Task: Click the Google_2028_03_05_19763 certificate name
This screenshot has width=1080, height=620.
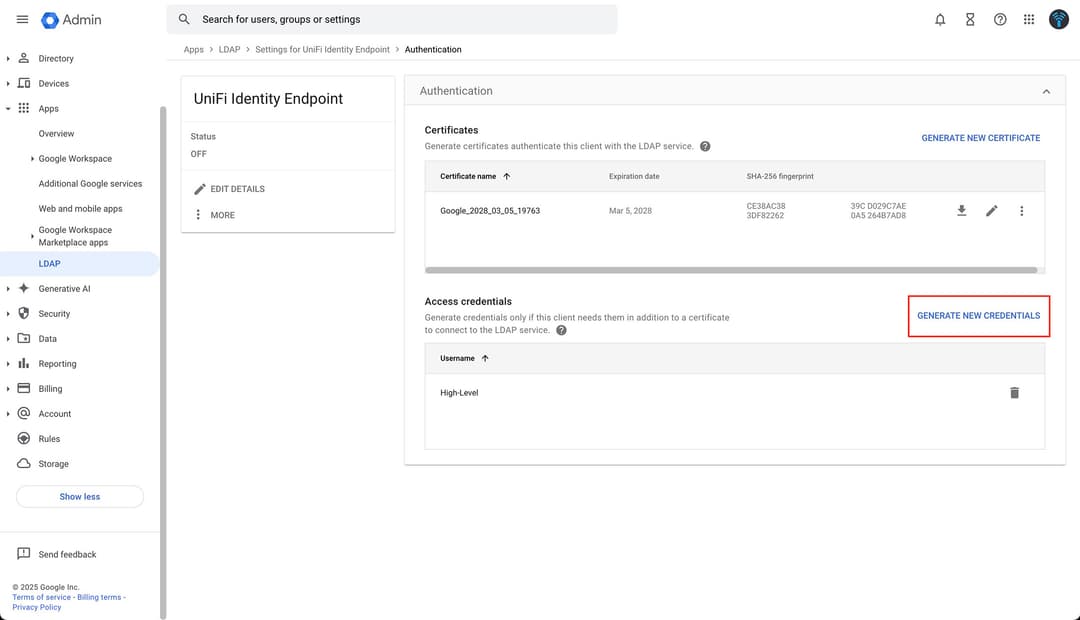Action: click(x=490, y=211)
